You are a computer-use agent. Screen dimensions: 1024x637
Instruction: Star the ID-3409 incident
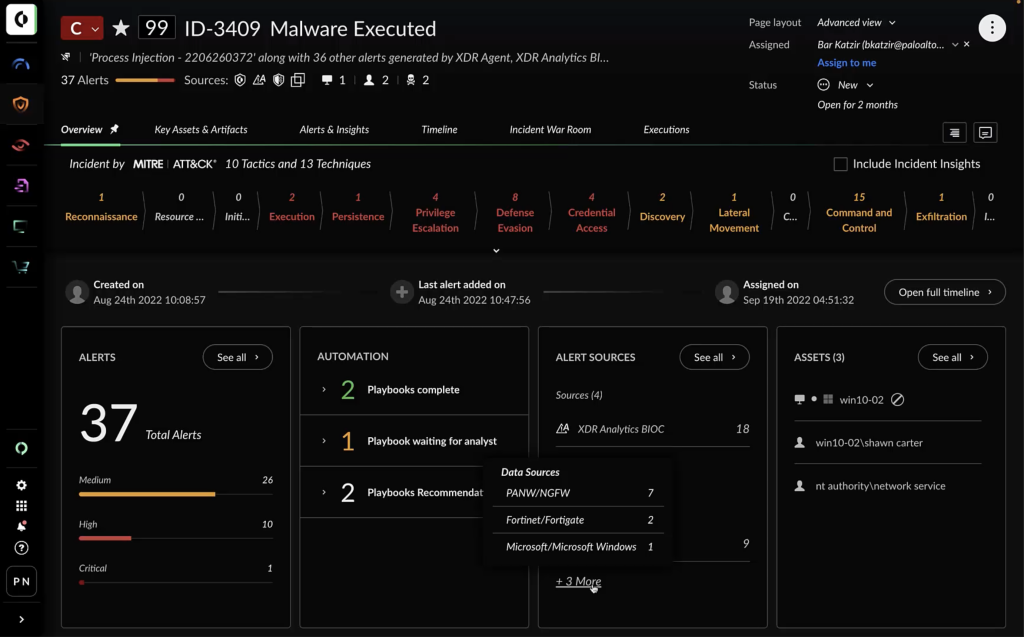[121, 28]
